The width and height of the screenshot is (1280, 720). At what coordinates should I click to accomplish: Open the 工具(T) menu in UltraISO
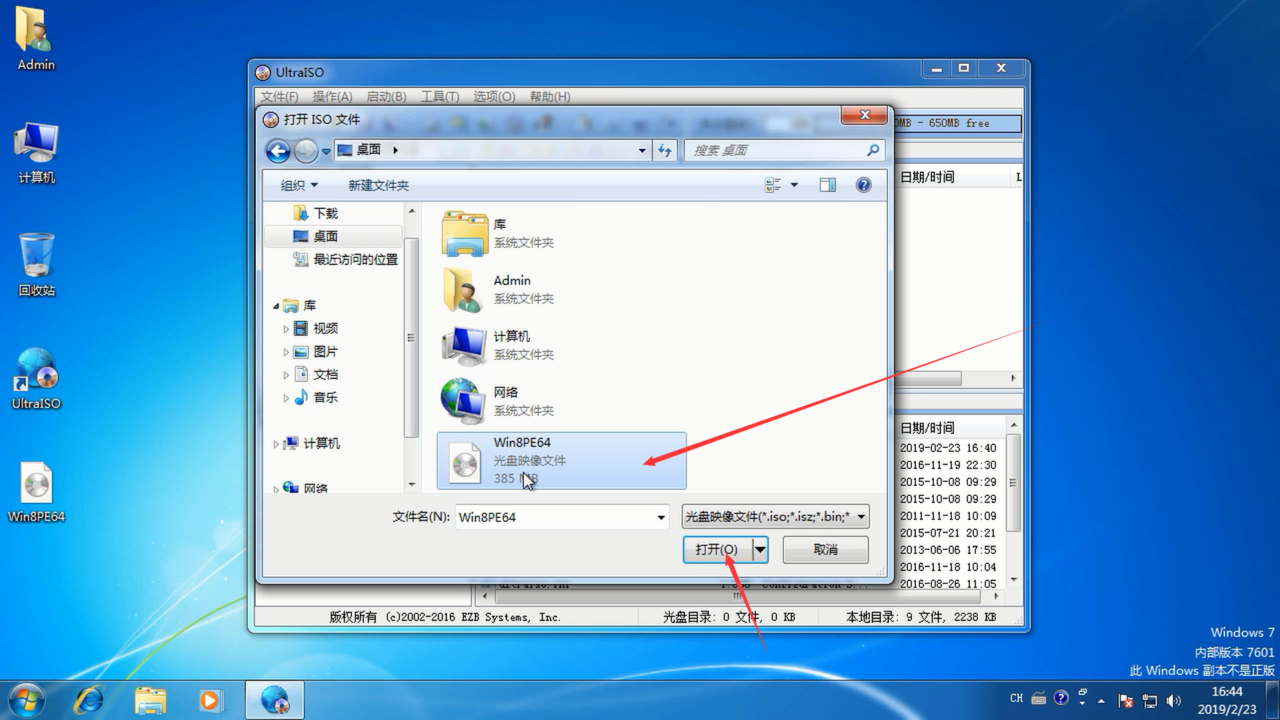[440, 96]
